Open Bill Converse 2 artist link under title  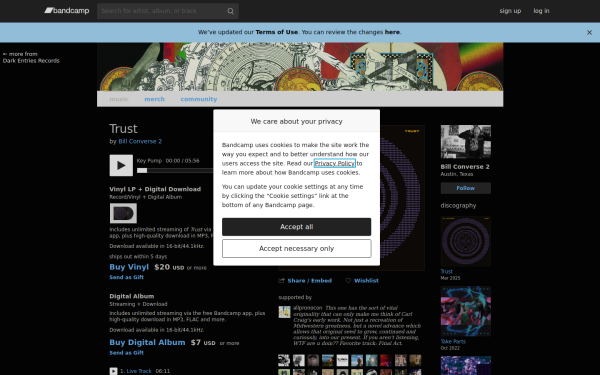(x=140, y=141)
